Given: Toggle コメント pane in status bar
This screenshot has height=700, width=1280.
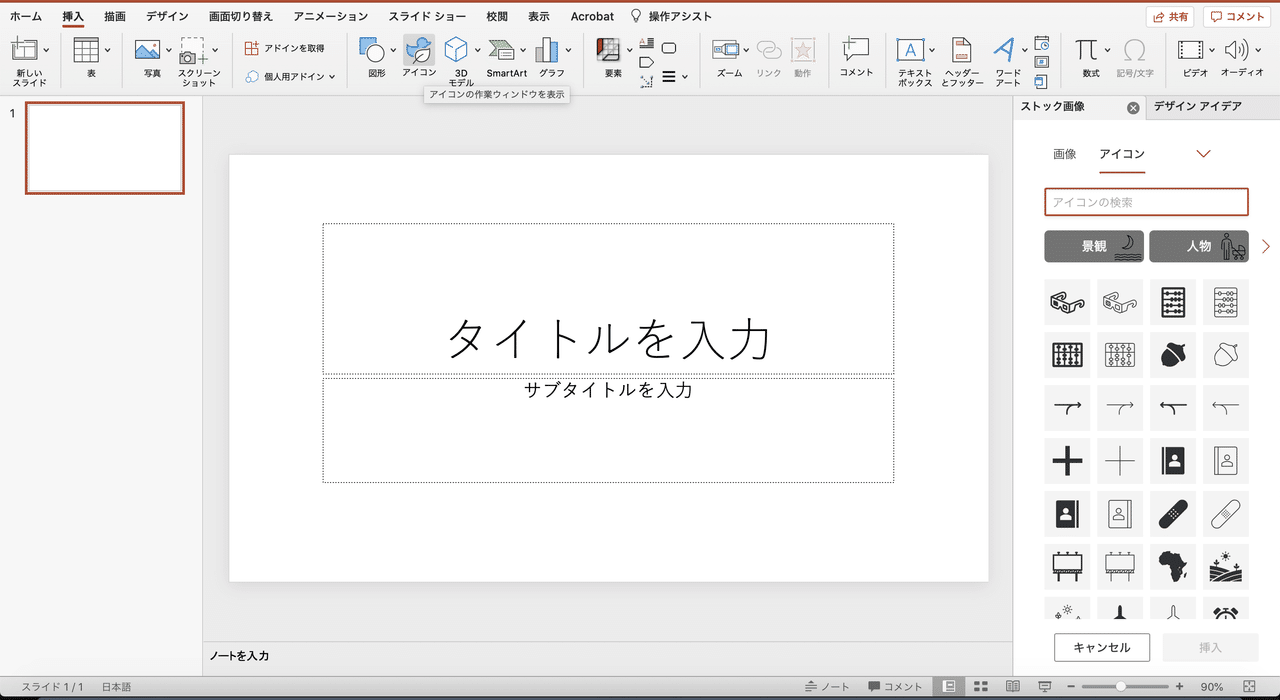Looking at the screenshot, I should coord(895,687).
